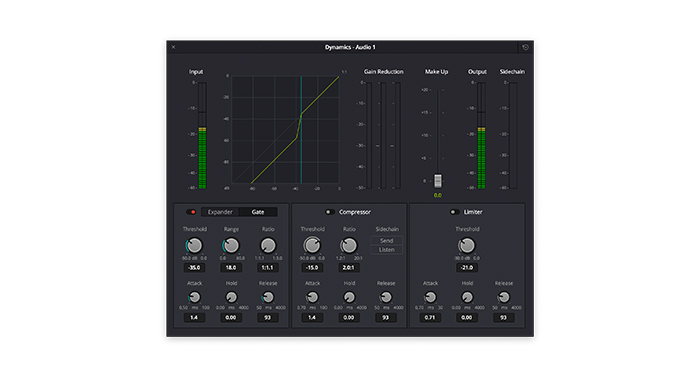700x380 pixels.
Task: Edit Expander Threshold value -35.0
Action: click(194, 267)
